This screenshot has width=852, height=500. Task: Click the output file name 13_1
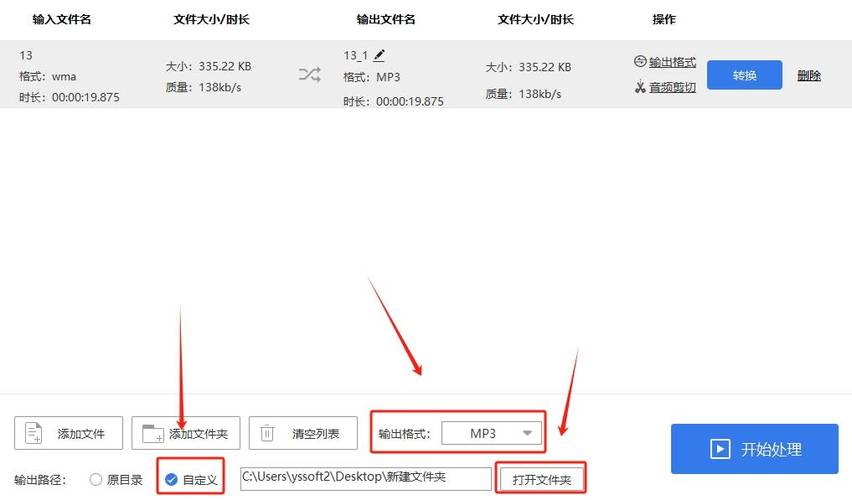[x=355, y=55]
